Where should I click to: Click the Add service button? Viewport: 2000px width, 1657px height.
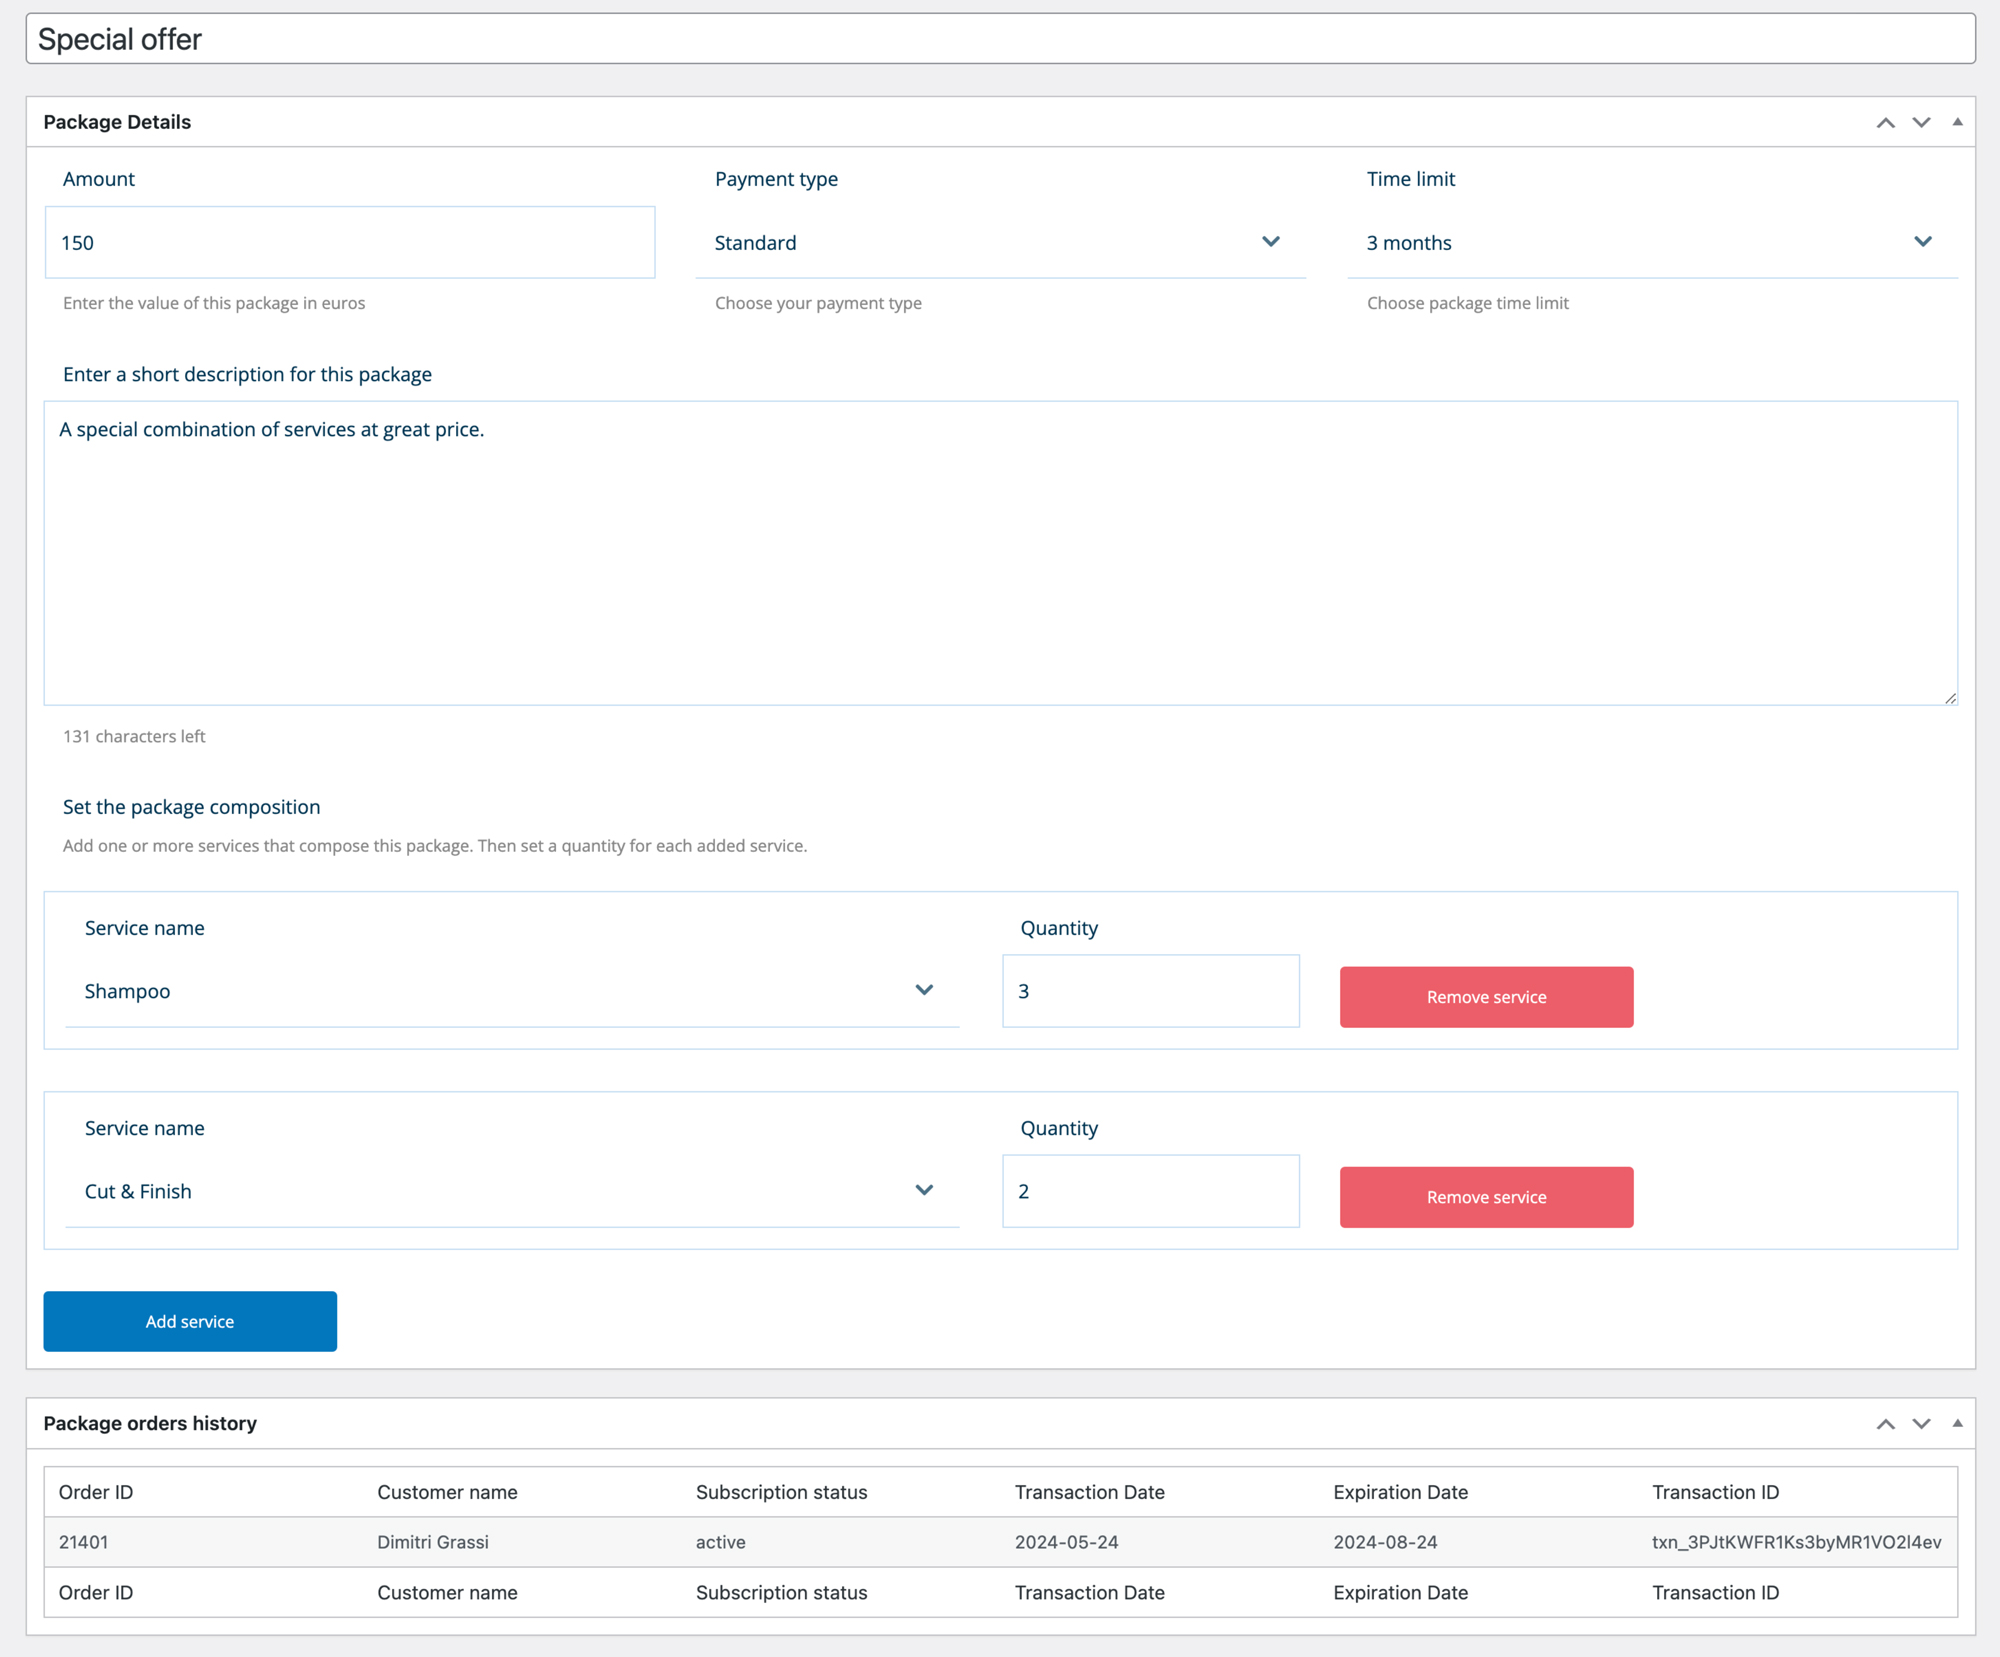tap(190, 1321)
